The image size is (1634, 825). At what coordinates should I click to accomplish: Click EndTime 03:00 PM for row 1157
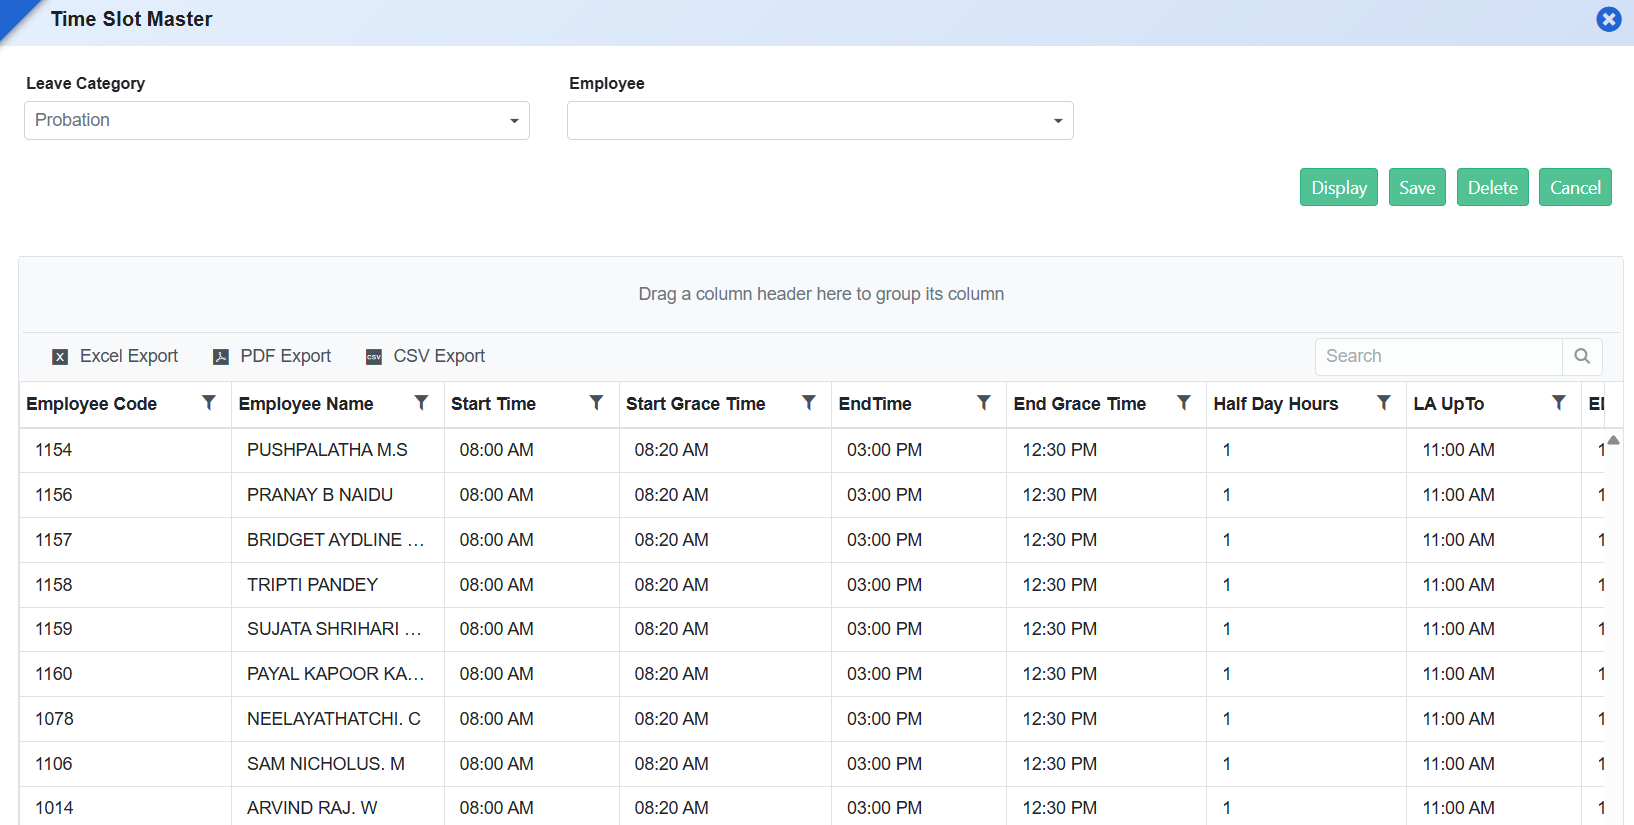(x=919, y=540)
